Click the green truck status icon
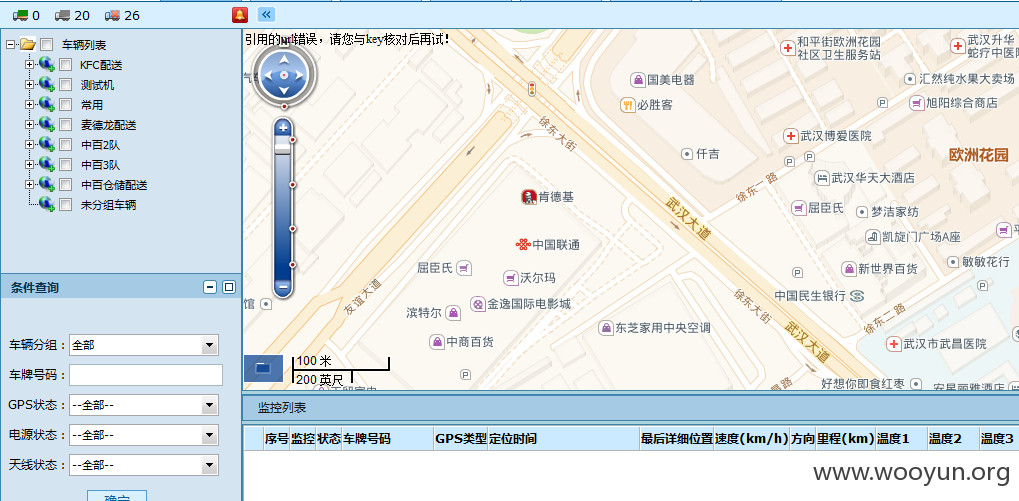 (20, 15)
